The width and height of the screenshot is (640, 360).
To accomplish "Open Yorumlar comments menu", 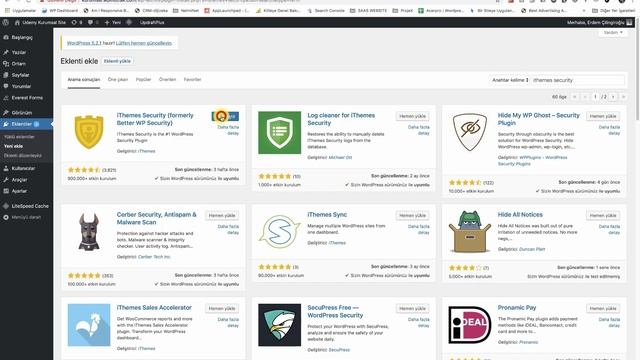I will [21, 87].
